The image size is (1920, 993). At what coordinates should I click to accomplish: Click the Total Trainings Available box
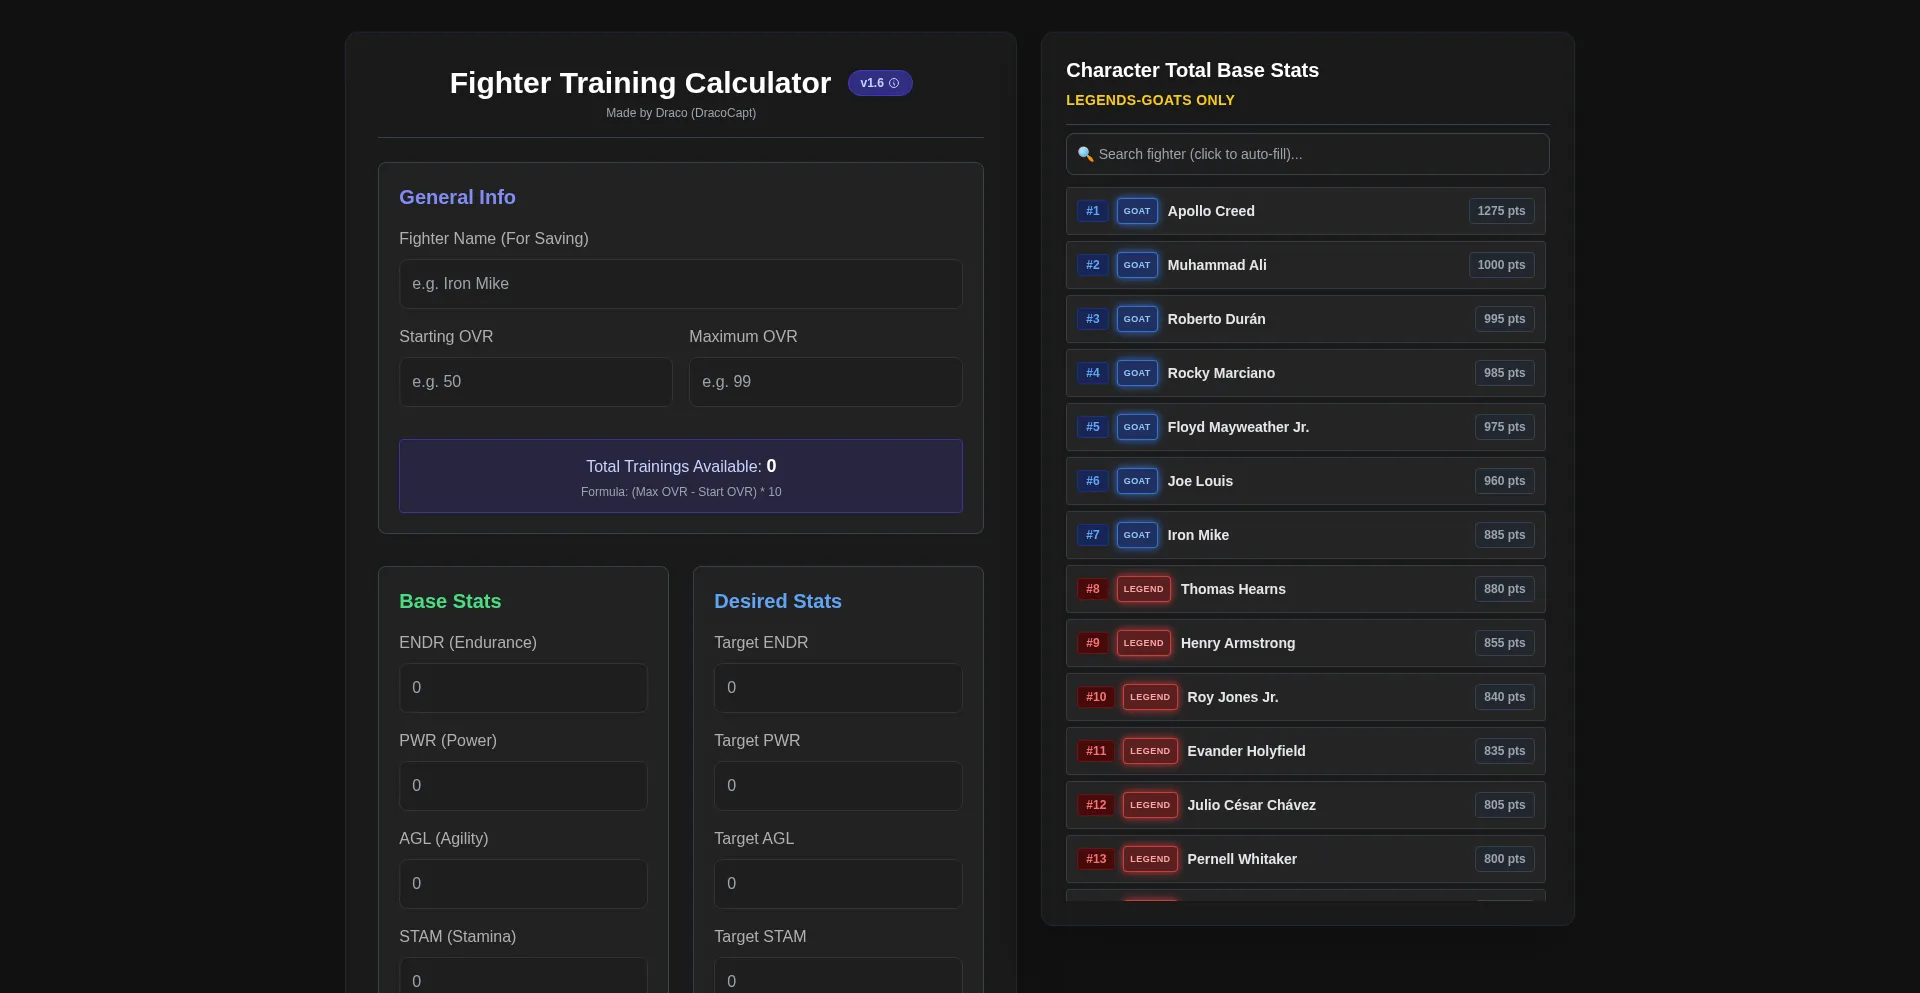681,476
